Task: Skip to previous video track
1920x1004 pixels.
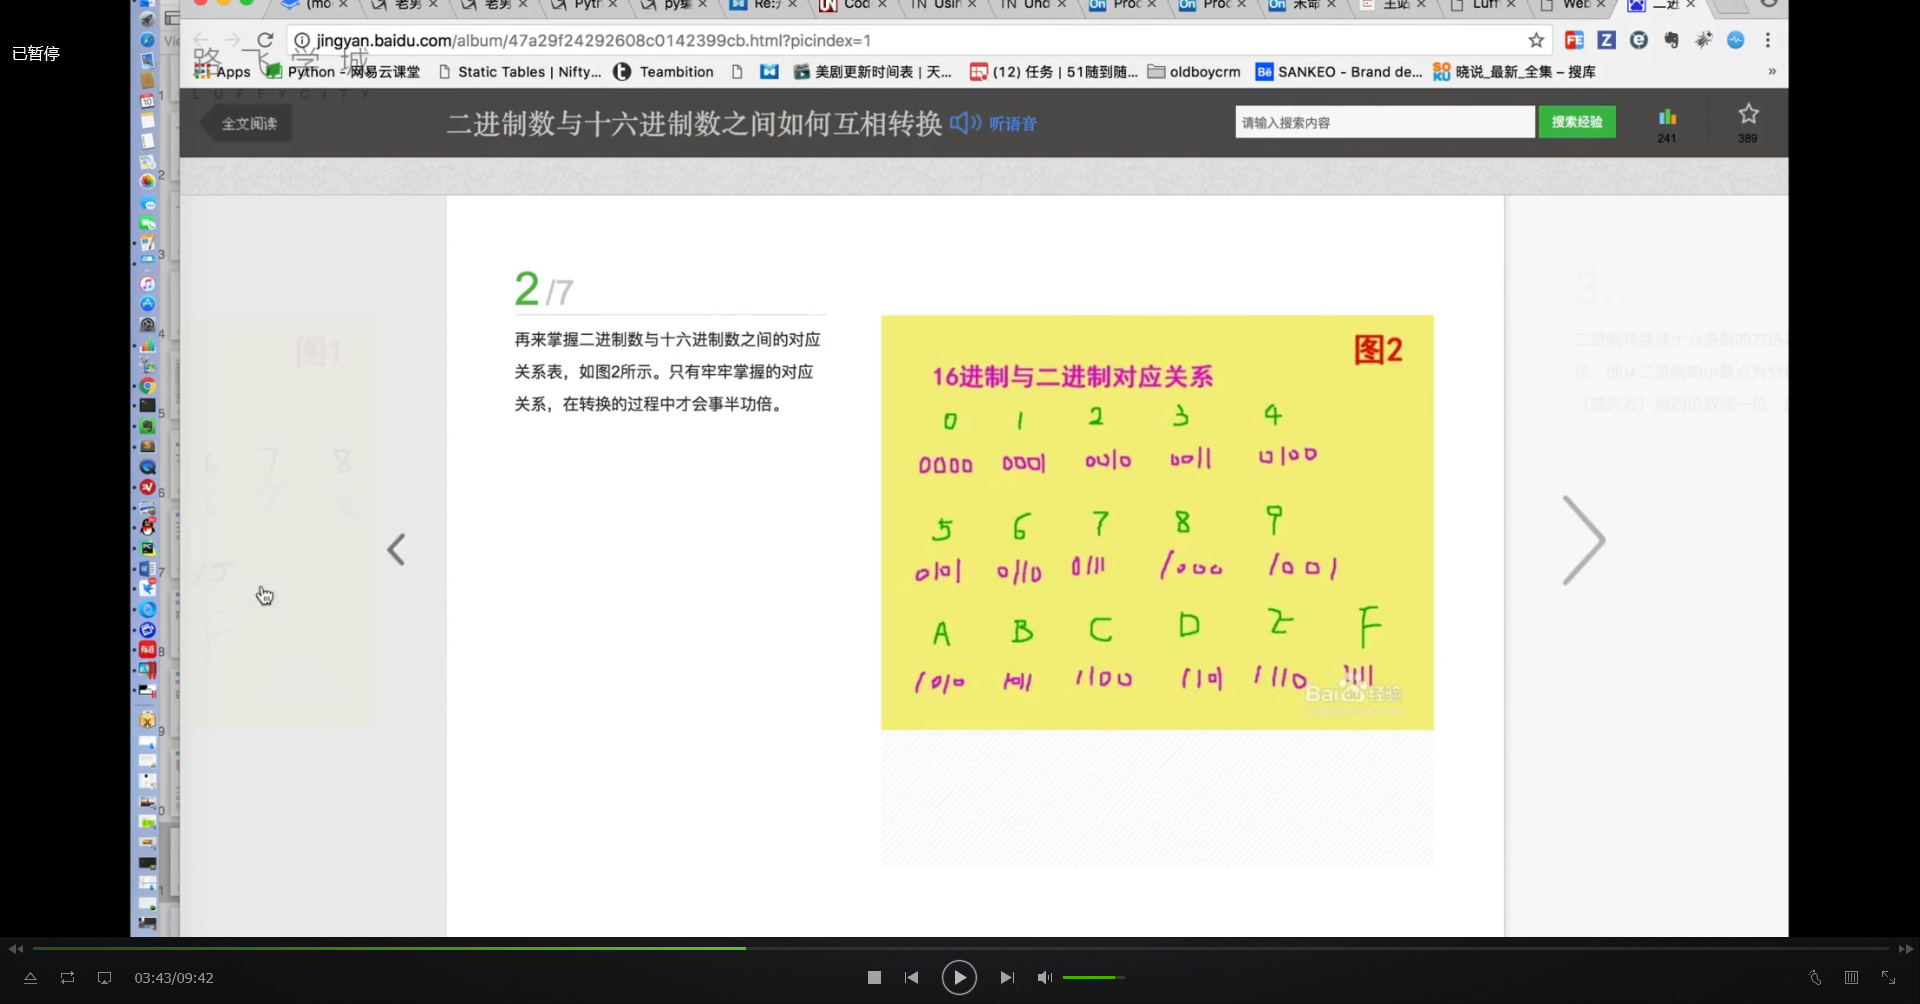Action: coord(911,977)
